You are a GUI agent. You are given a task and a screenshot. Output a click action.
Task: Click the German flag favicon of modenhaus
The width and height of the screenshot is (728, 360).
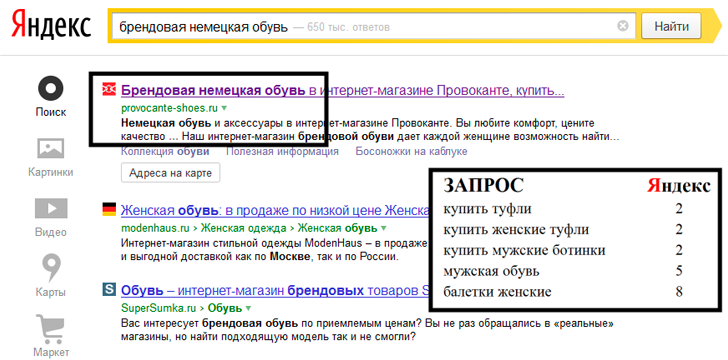tap(109, 210)
